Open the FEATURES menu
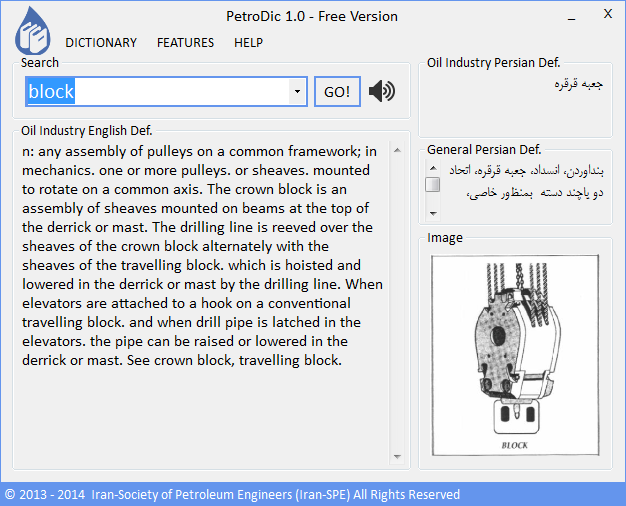This screenshot has width=626, height=506. pyautogui.click(x=185, y=43)
